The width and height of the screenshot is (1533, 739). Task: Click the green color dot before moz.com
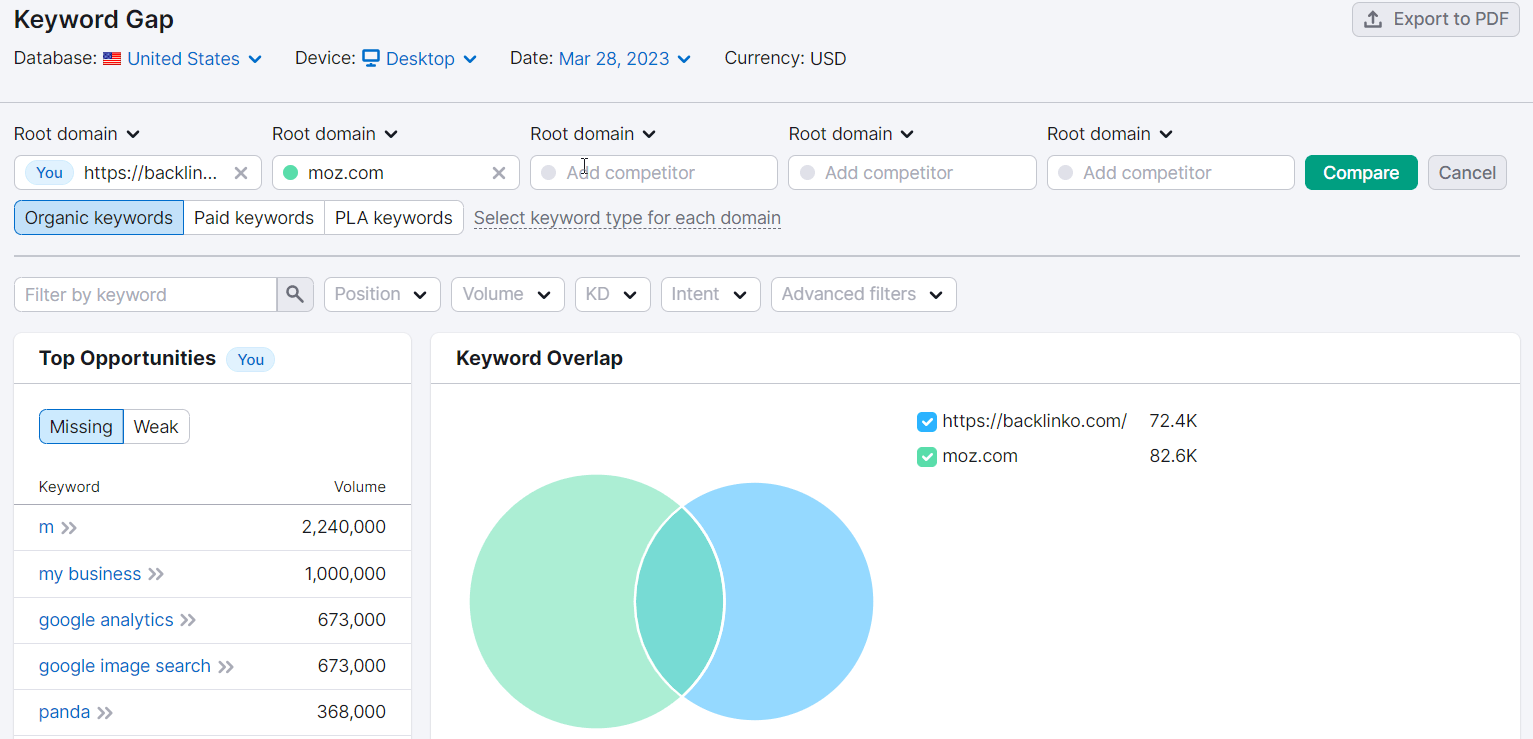[x=291, y=173]
